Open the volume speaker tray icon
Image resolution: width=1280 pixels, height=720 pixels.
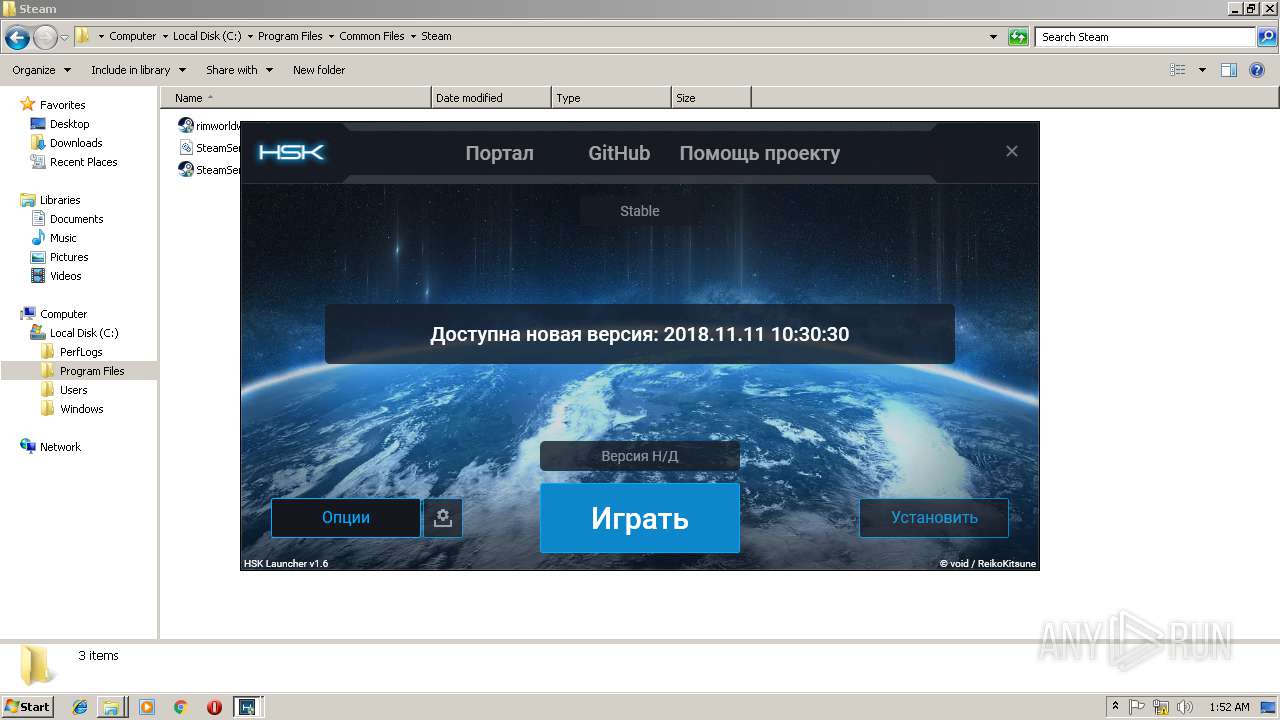[1186, 707]
